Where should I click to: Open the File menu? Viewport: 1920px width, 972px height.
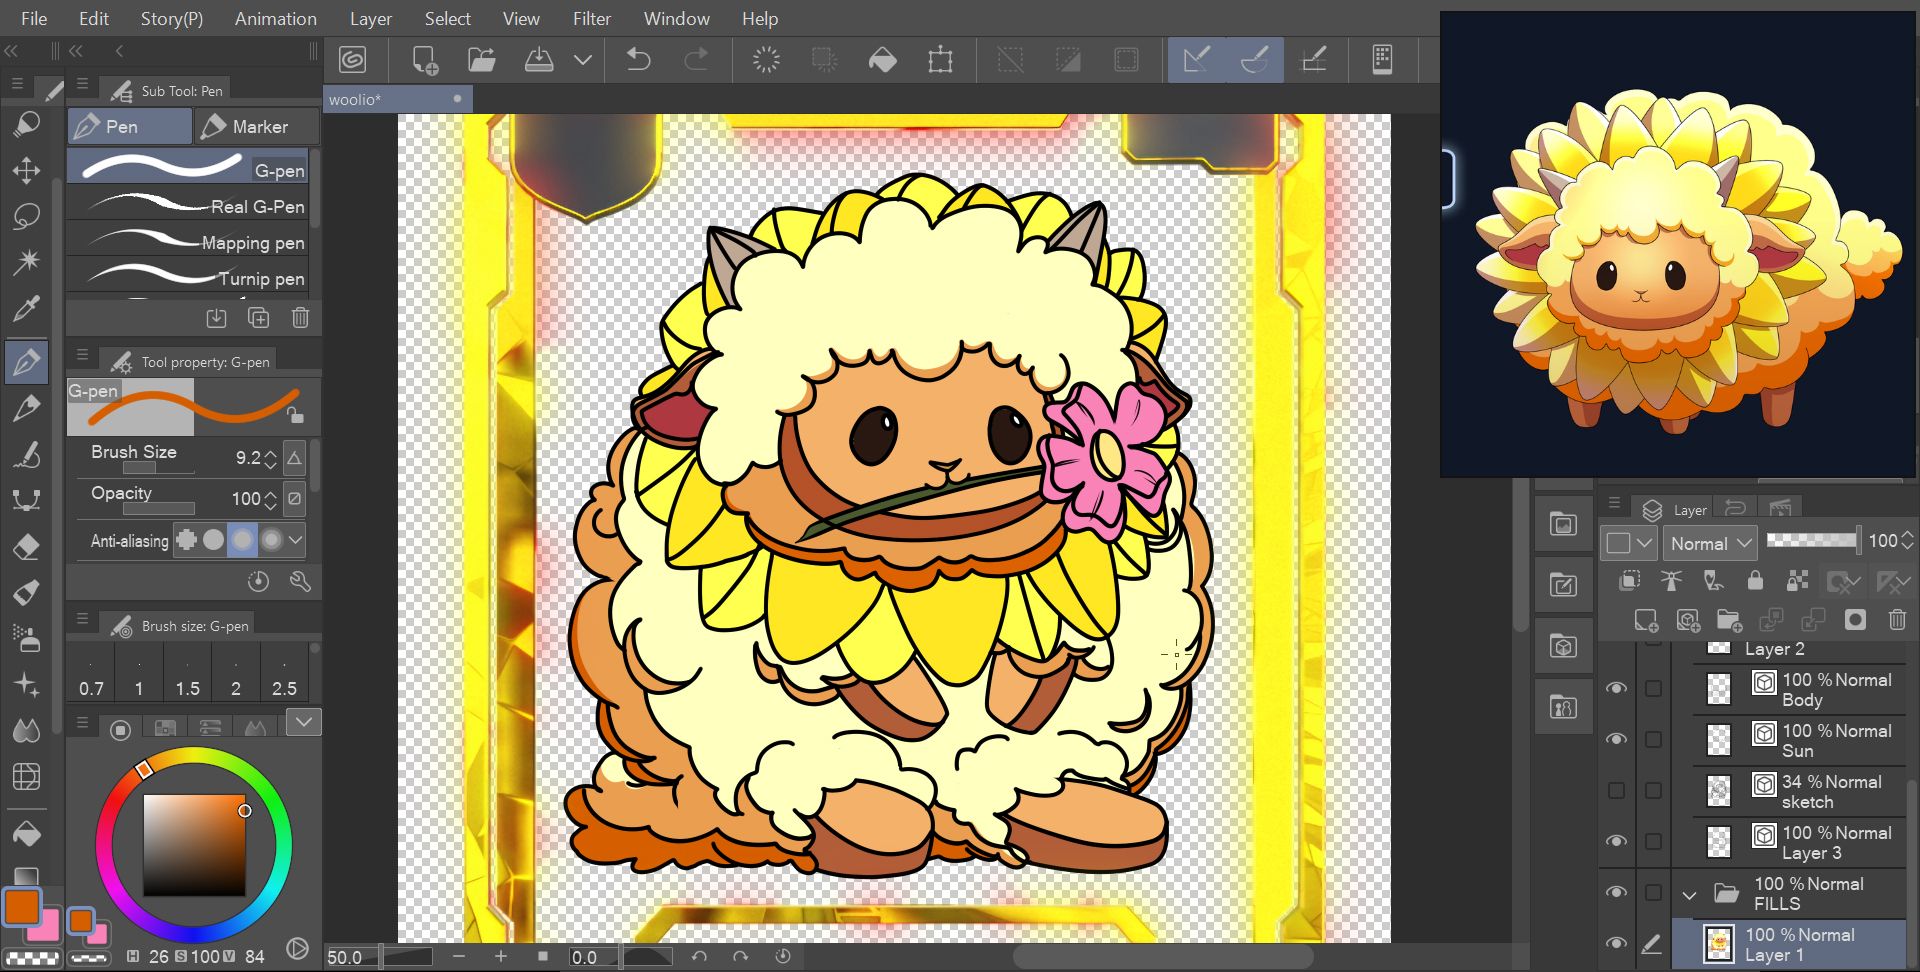click(34, 18)
